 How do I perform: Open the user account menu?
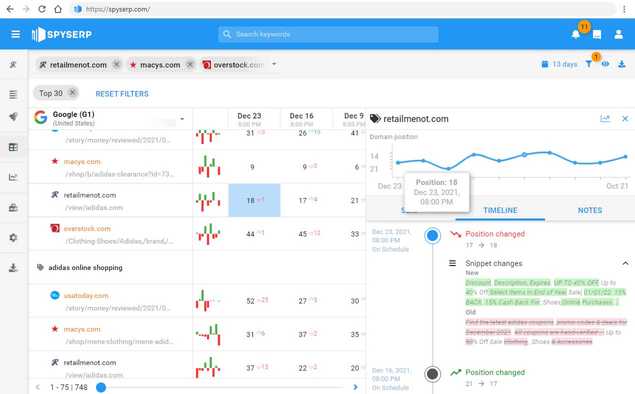(618, 34)
